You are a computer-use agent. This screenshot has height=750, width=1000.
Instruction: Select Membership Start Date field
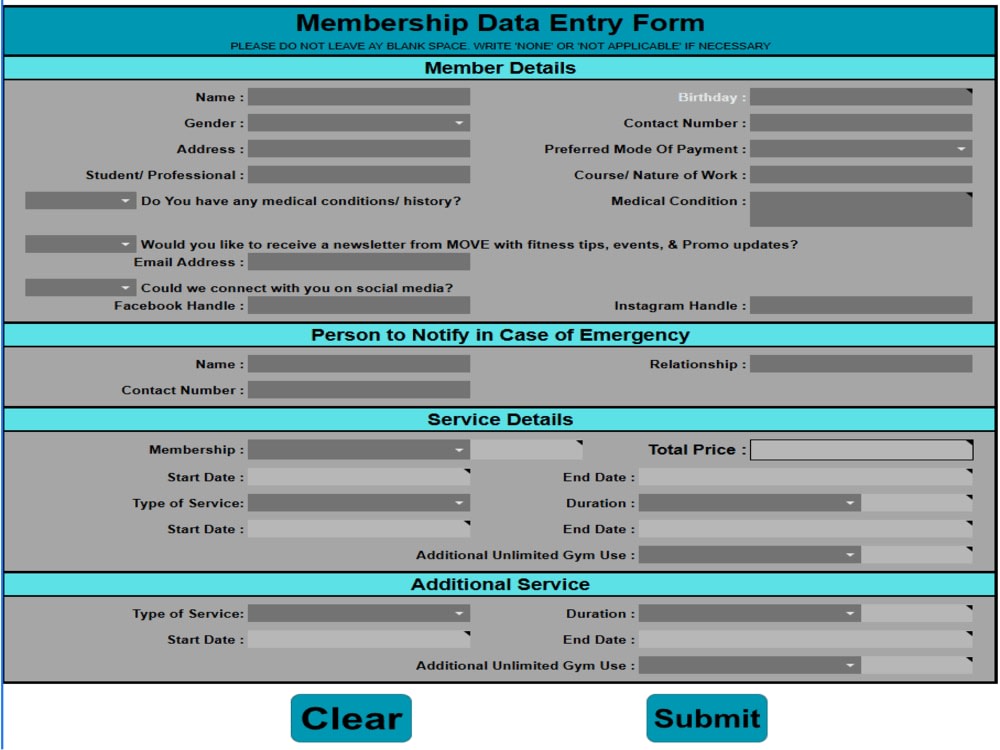359,476
